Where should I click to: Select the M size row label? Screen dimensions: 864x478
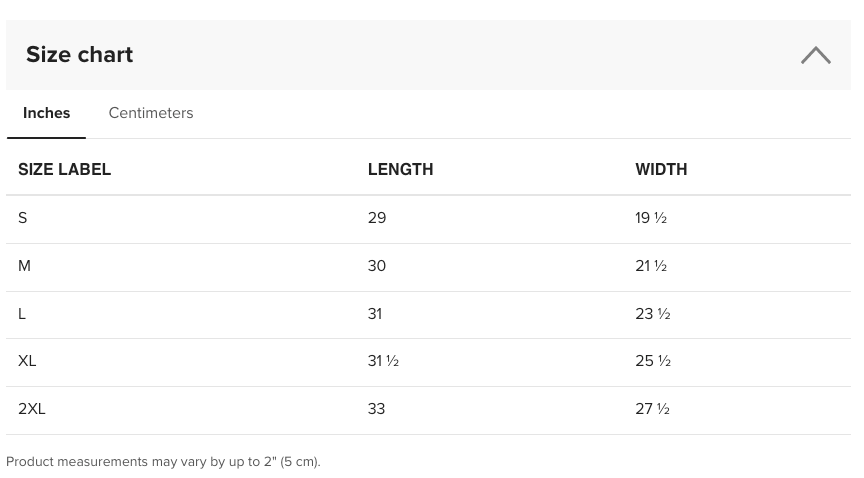pyautogui.click(x=24, y=266)
